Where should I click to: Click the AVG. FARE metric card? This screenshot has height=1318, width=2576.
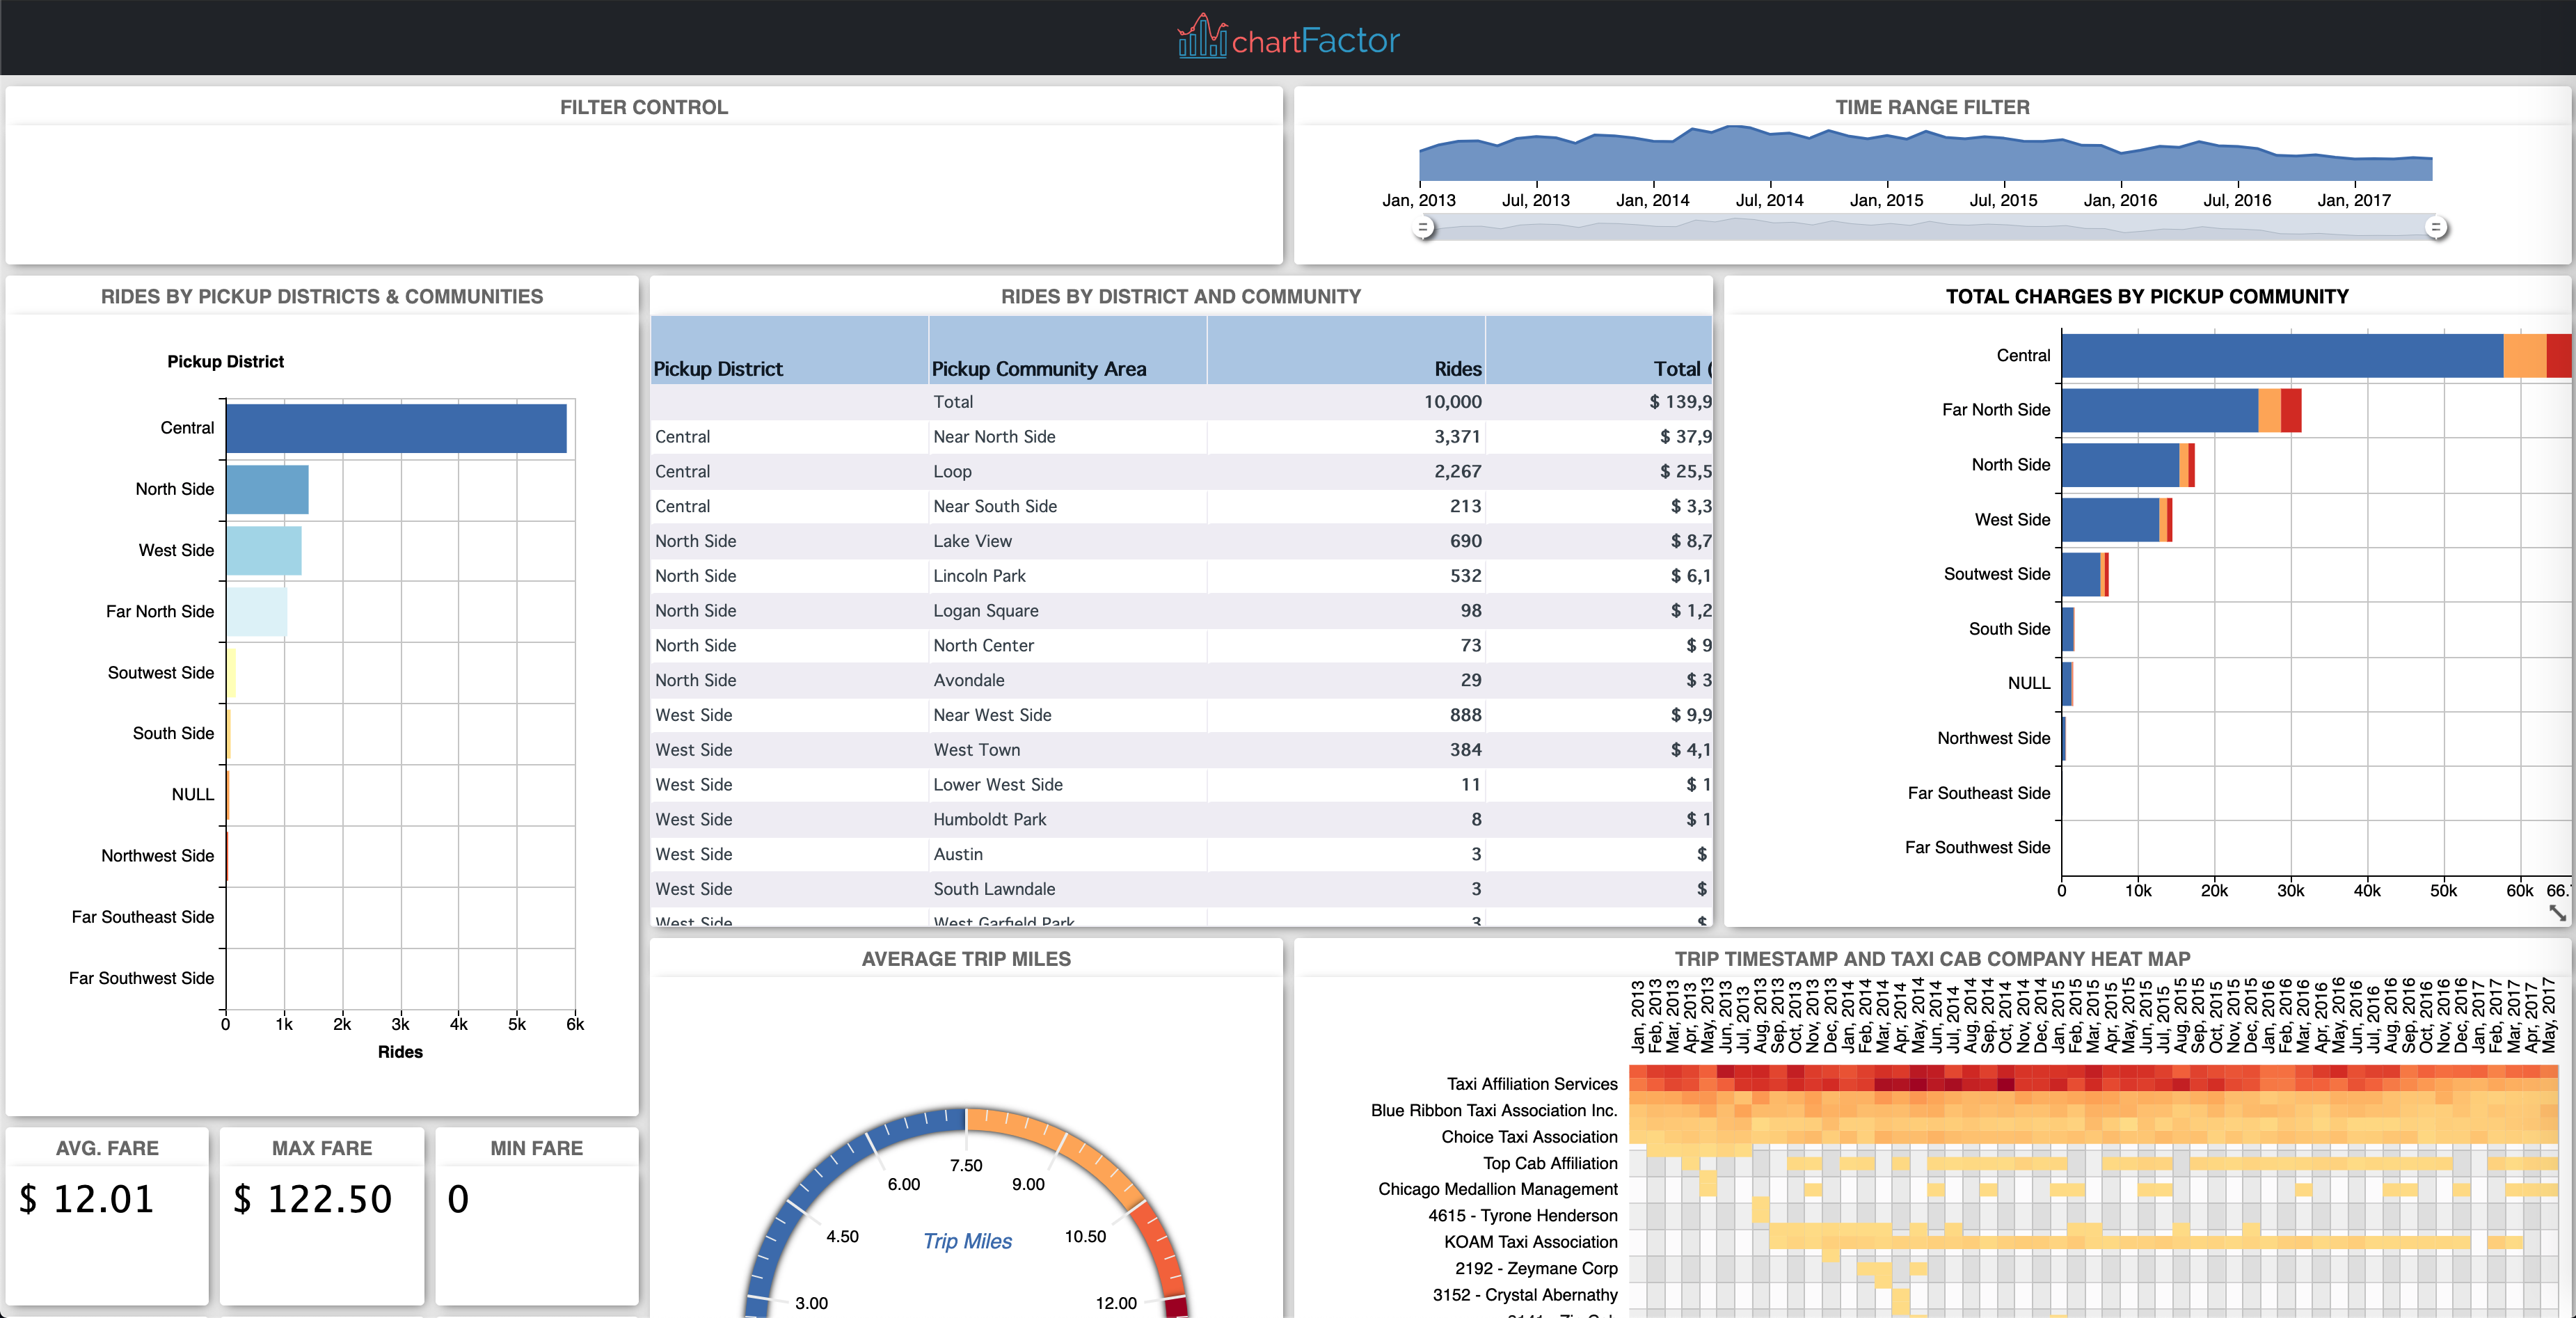[107, 1200]
